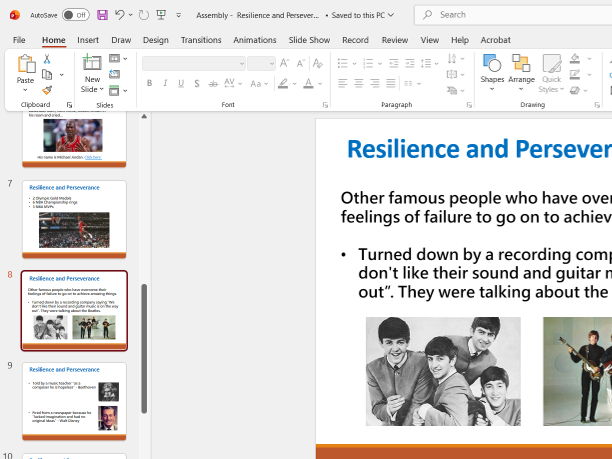The image size is (612, 459).
Task: Click the Bullets list icon
Action: tap(343, 63)
